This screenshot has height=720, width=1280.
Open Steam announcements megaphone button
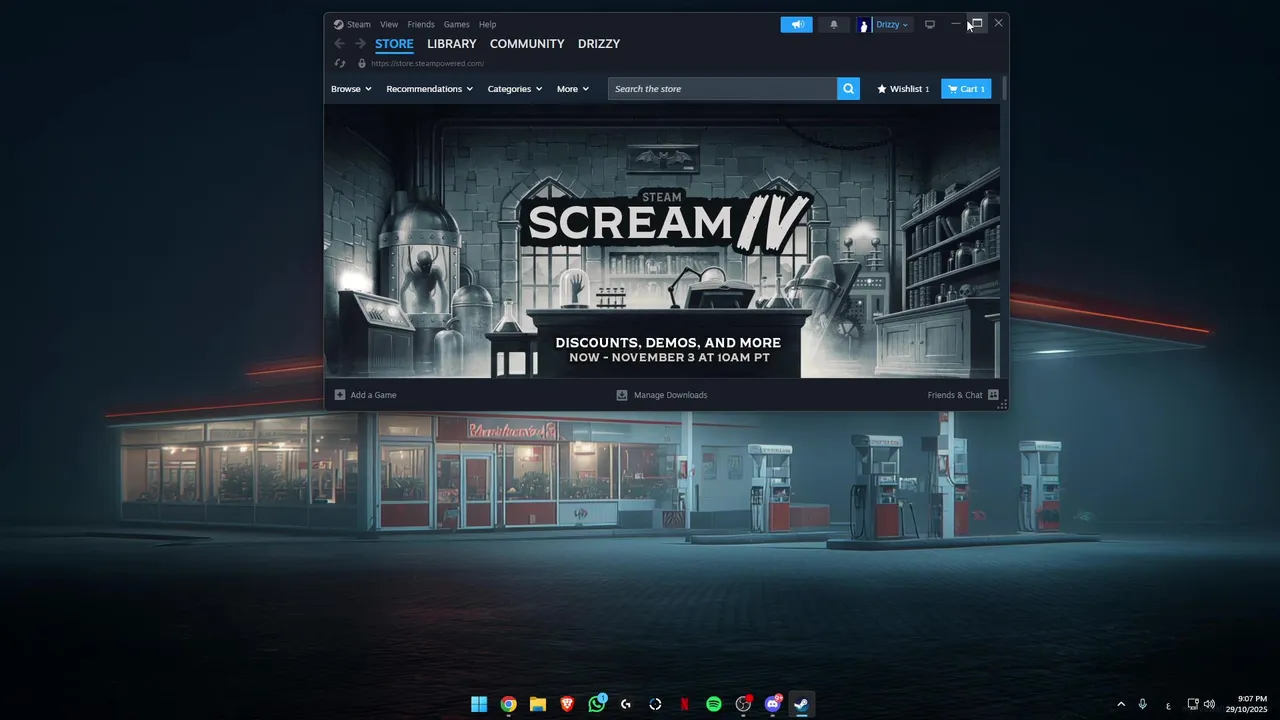(x=796, y=24)
